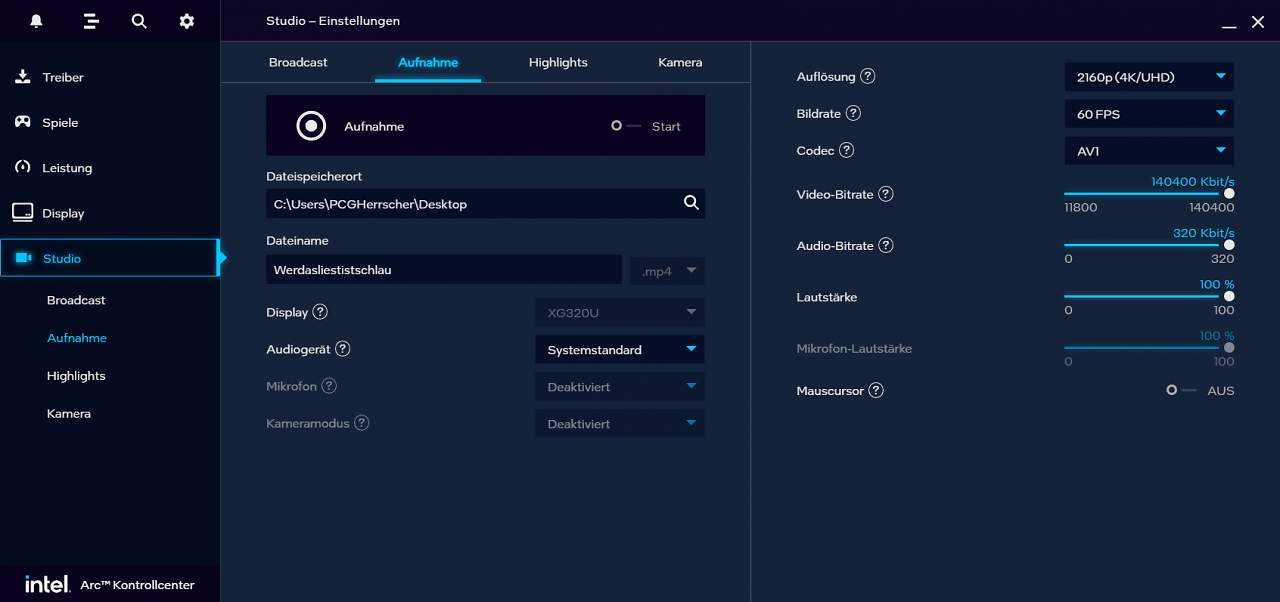1280x602 pixels.
Task: Show help for Auflösung setting
Action: pyautogui.click(x=868, y=76)
